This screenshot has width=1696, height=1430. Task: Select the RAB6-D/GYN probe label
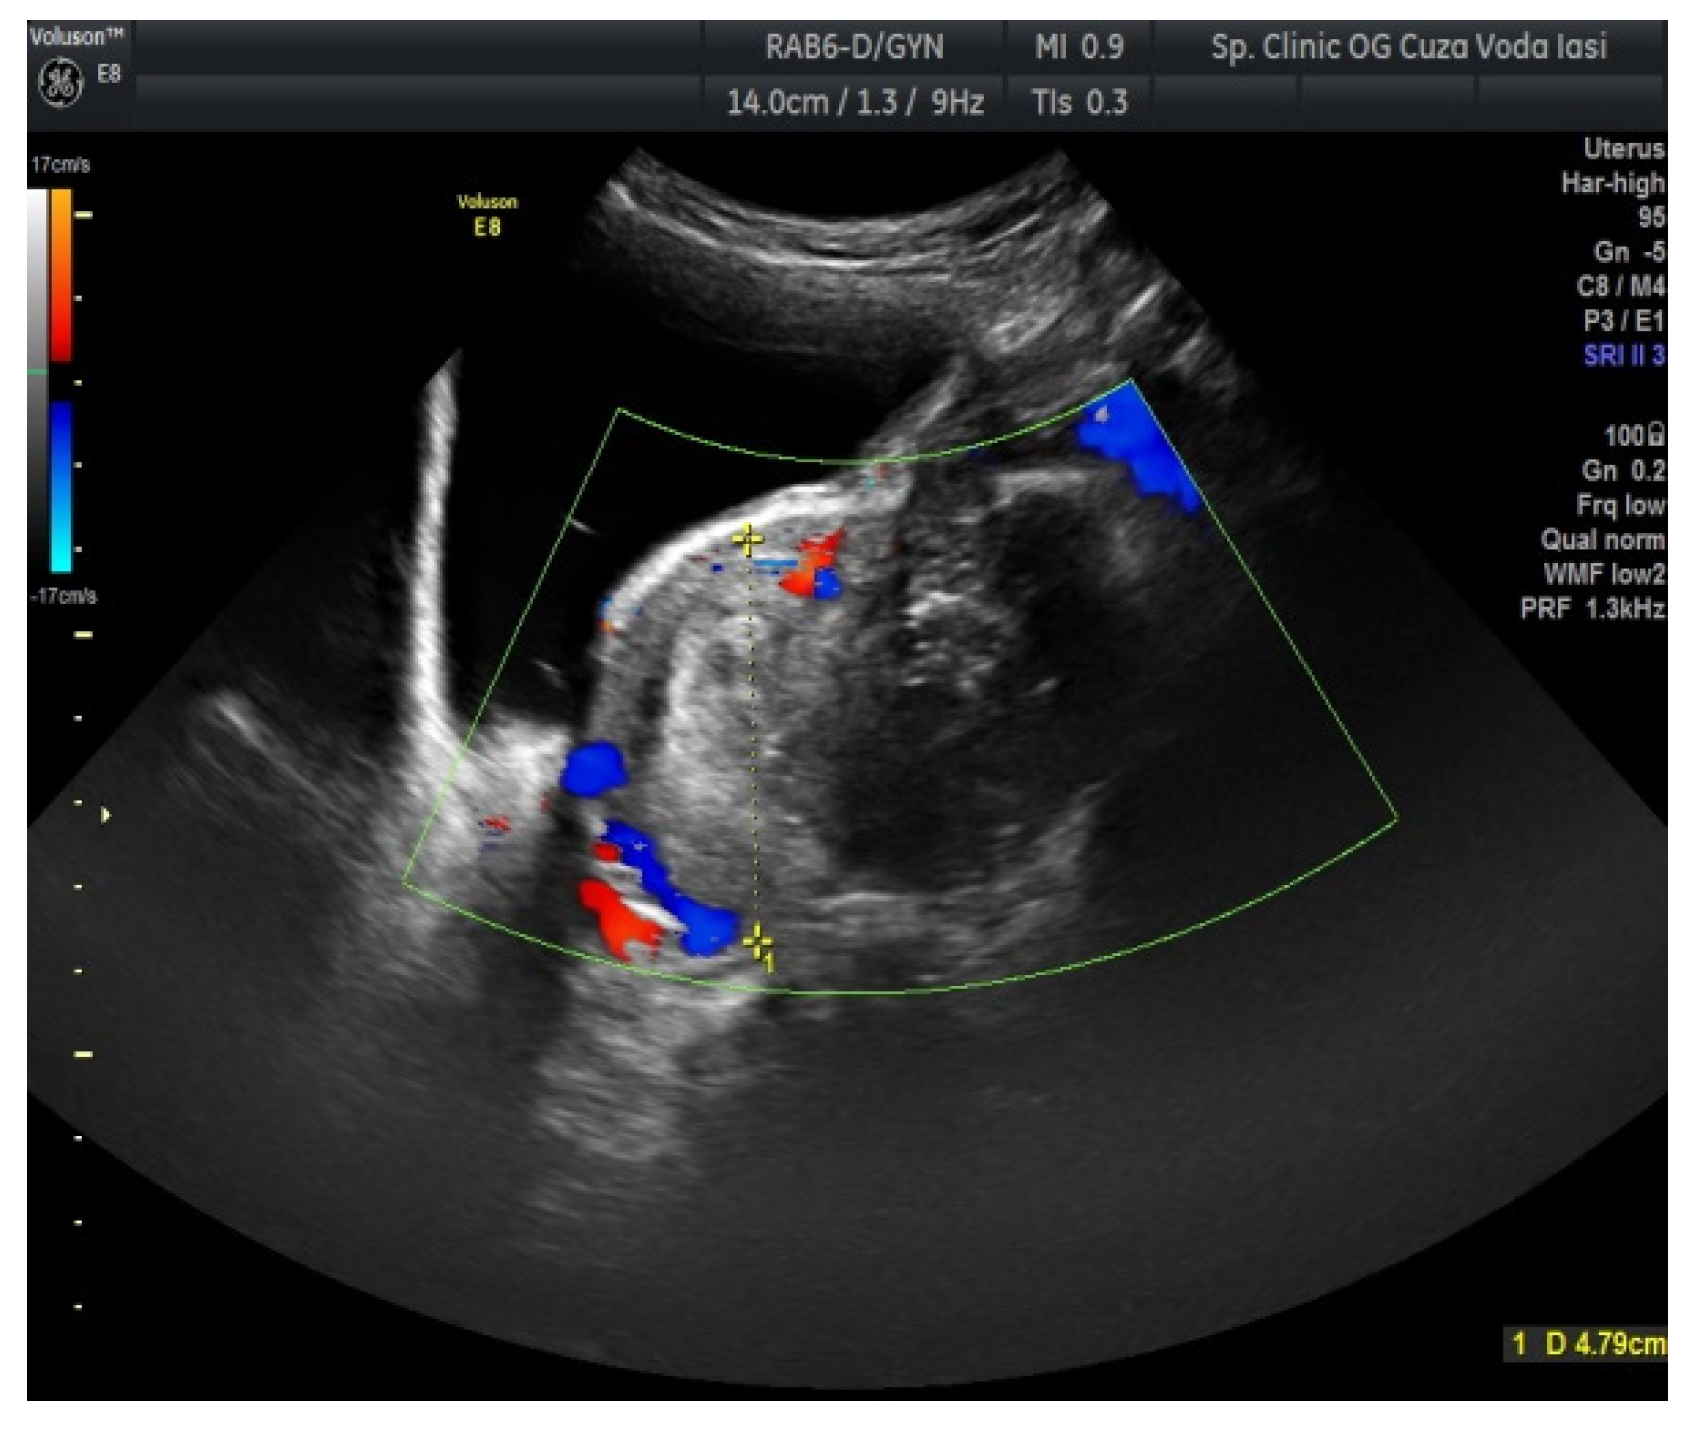[x=854, y=47]
